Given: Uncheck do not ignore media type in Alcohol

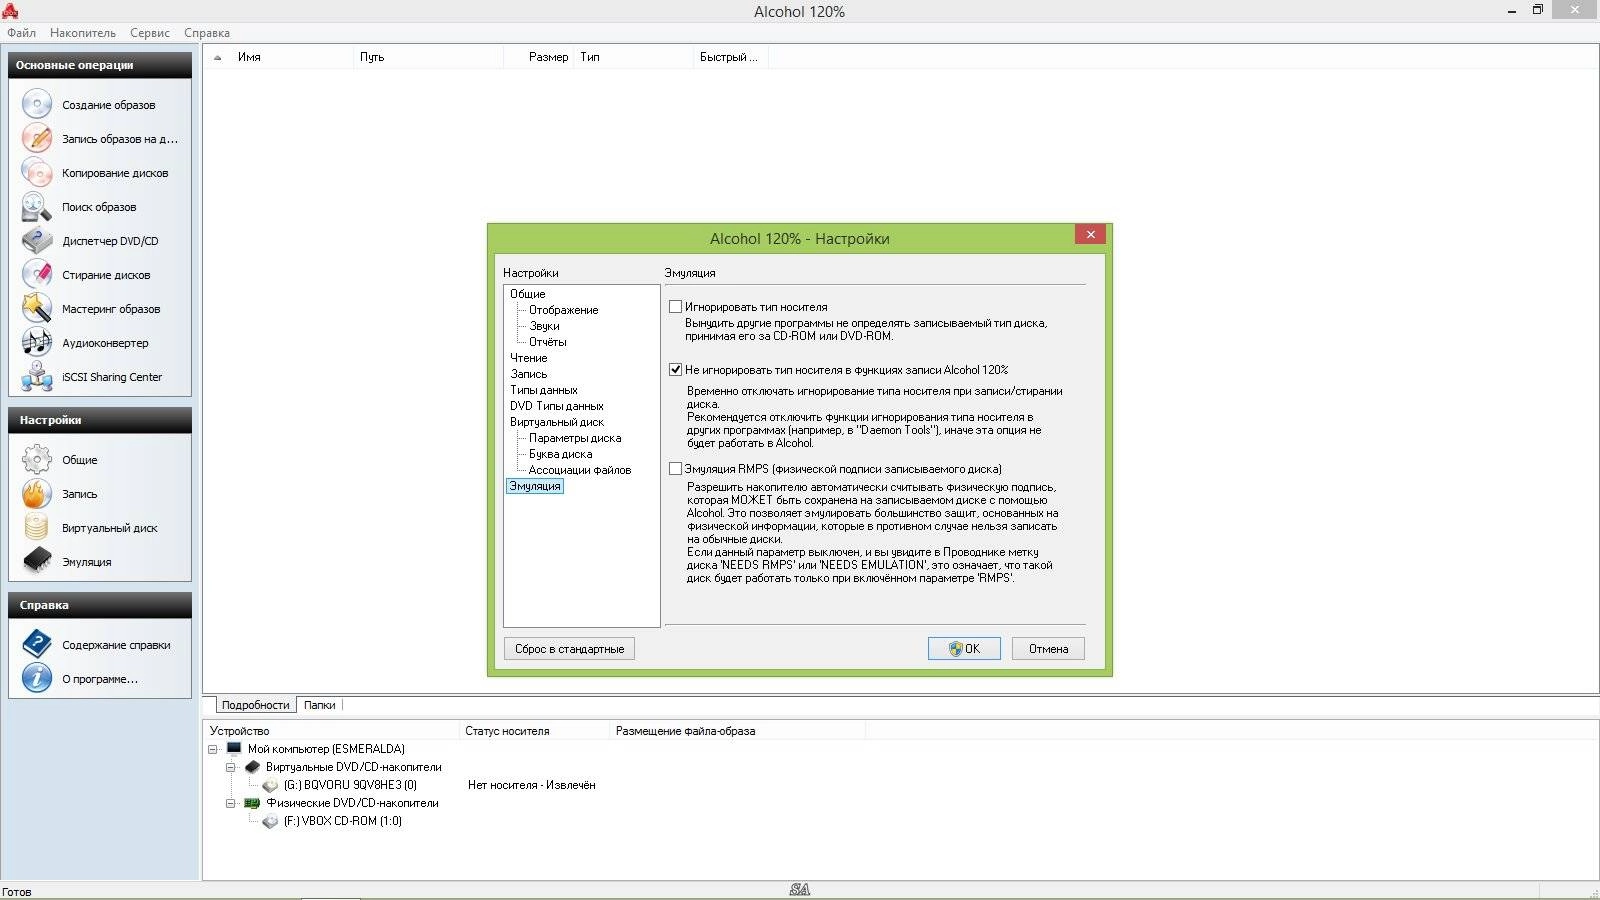Looking at the screenshot, I should [x=675, y=370].
